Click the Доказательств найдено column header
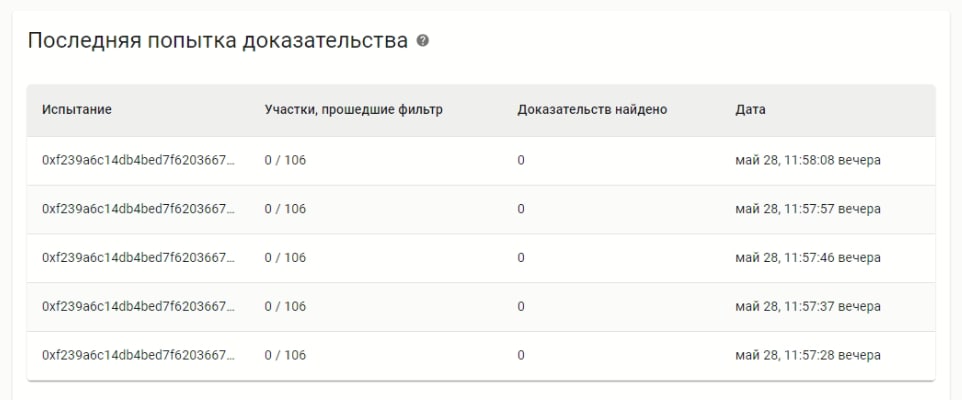This screenshot has width=962, height=400. pos(592,110)
